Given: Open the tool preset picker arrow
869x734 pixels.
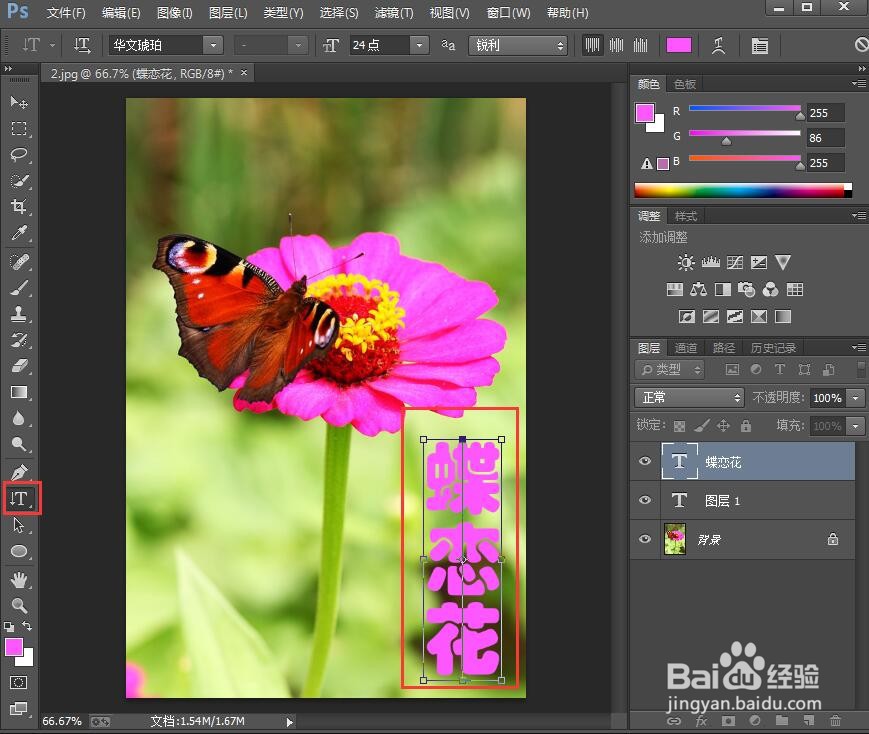Looking at the screenshot, I should 53,45.
